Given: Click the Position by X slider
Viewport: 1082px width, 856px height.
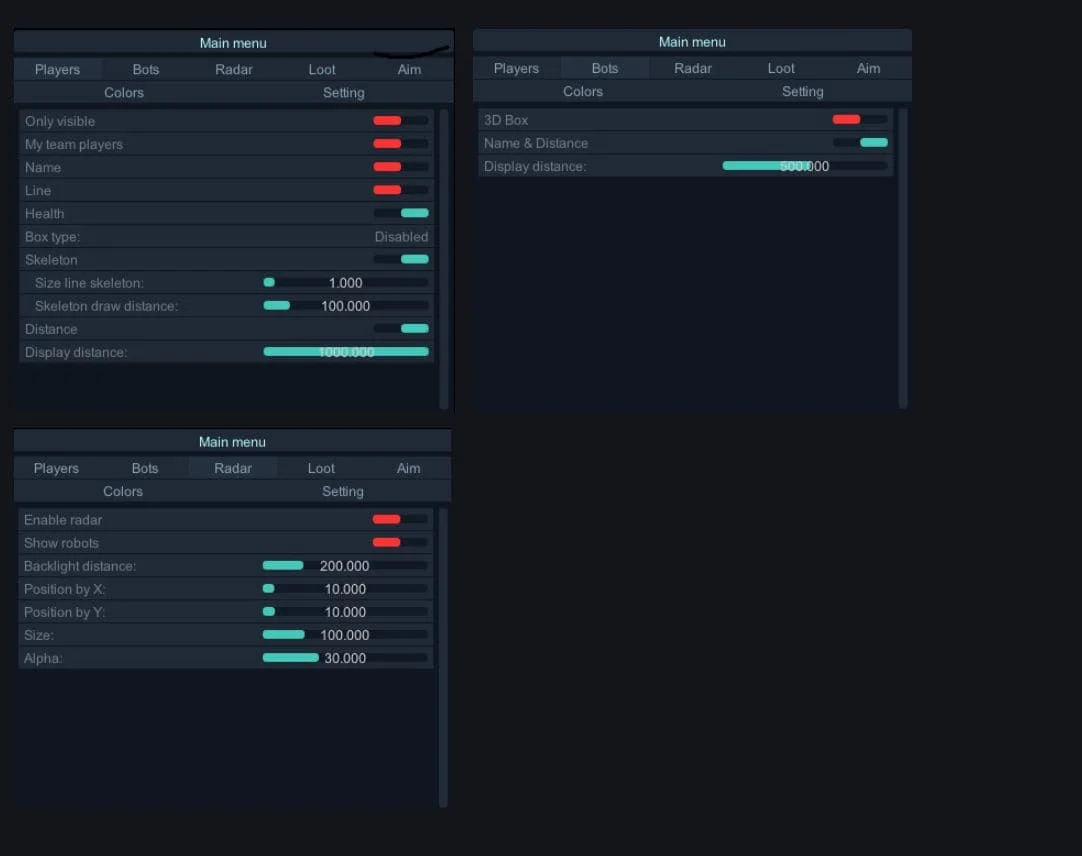Looking at the screenshot, I should point(344,589).
